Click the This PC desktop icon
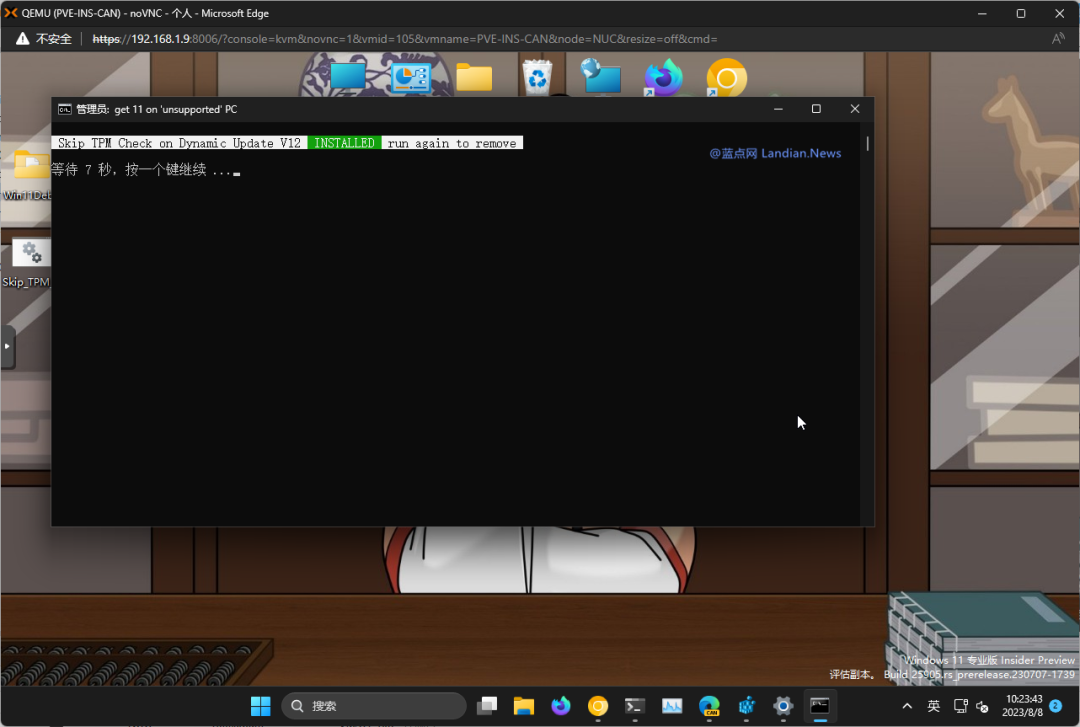Viewport: 1080px width, 727px height. (348, 77)
